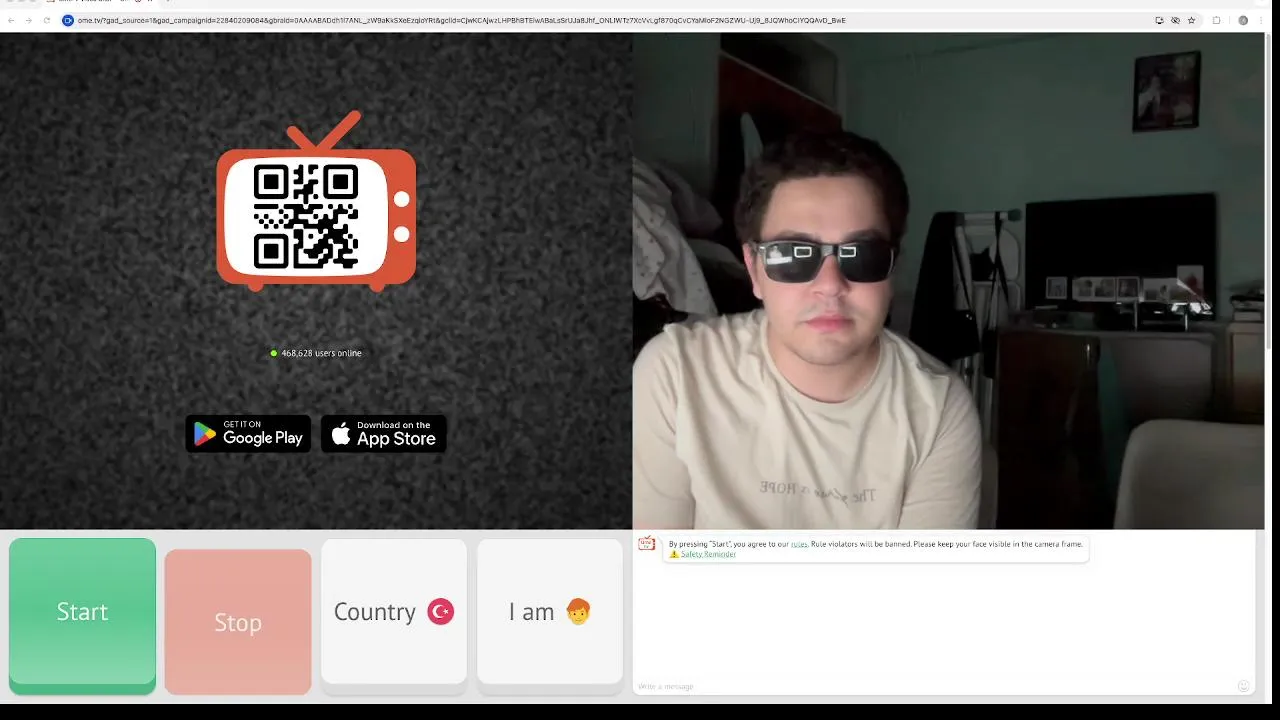Click the OmeTV avatar icon in chat
1280x720 pixels.
click(647, 544)
